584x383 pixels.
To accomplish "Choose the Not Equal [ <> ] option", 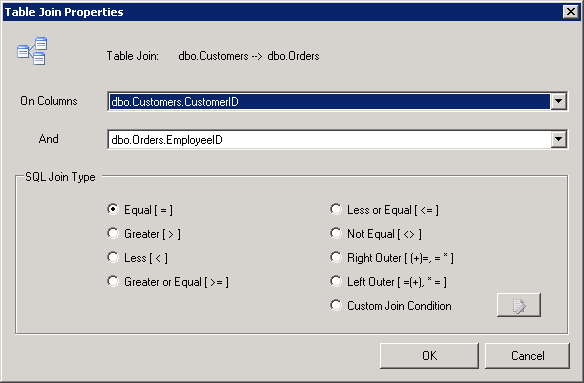I will coord(336,234).
